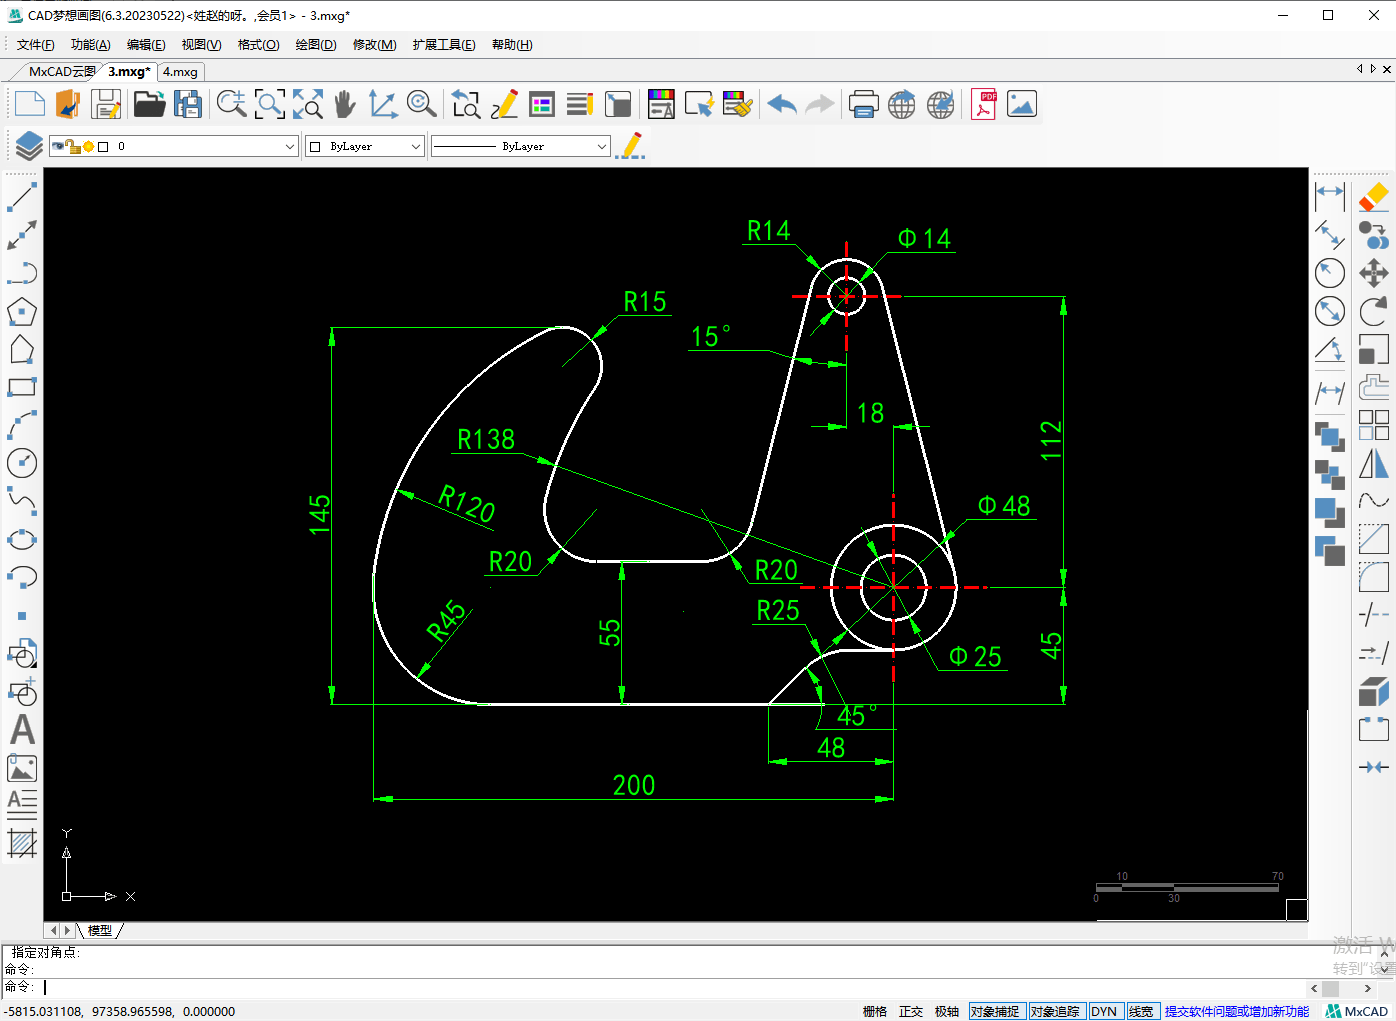Click the tab strip close X
This screenshot has width=1396, height=1021.
point(1387,69)
